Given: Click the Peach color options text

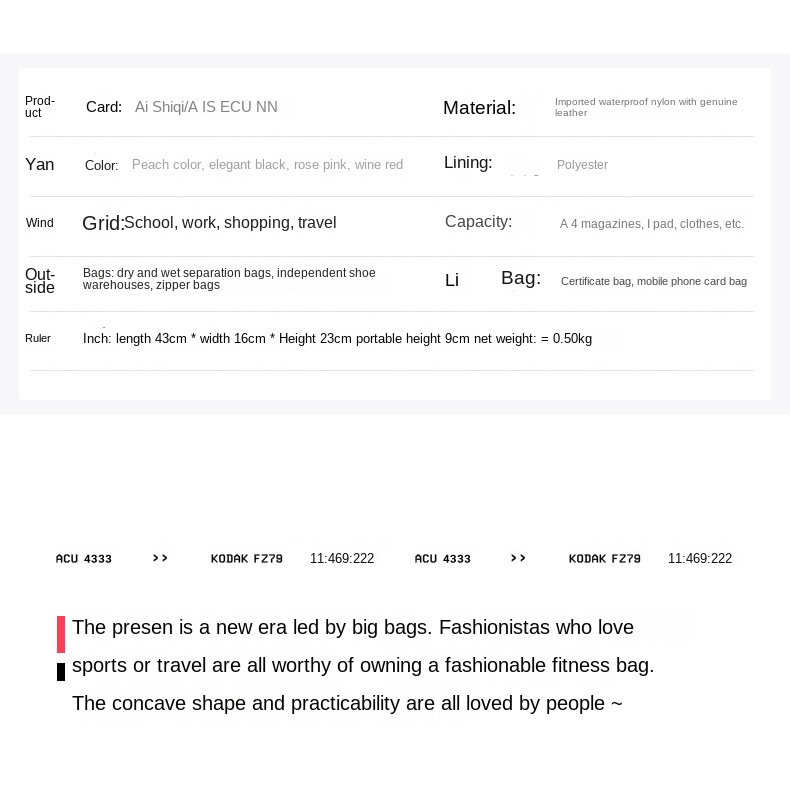Looking at the screenshot, I should pyautogui.click(x=268, y=165).
